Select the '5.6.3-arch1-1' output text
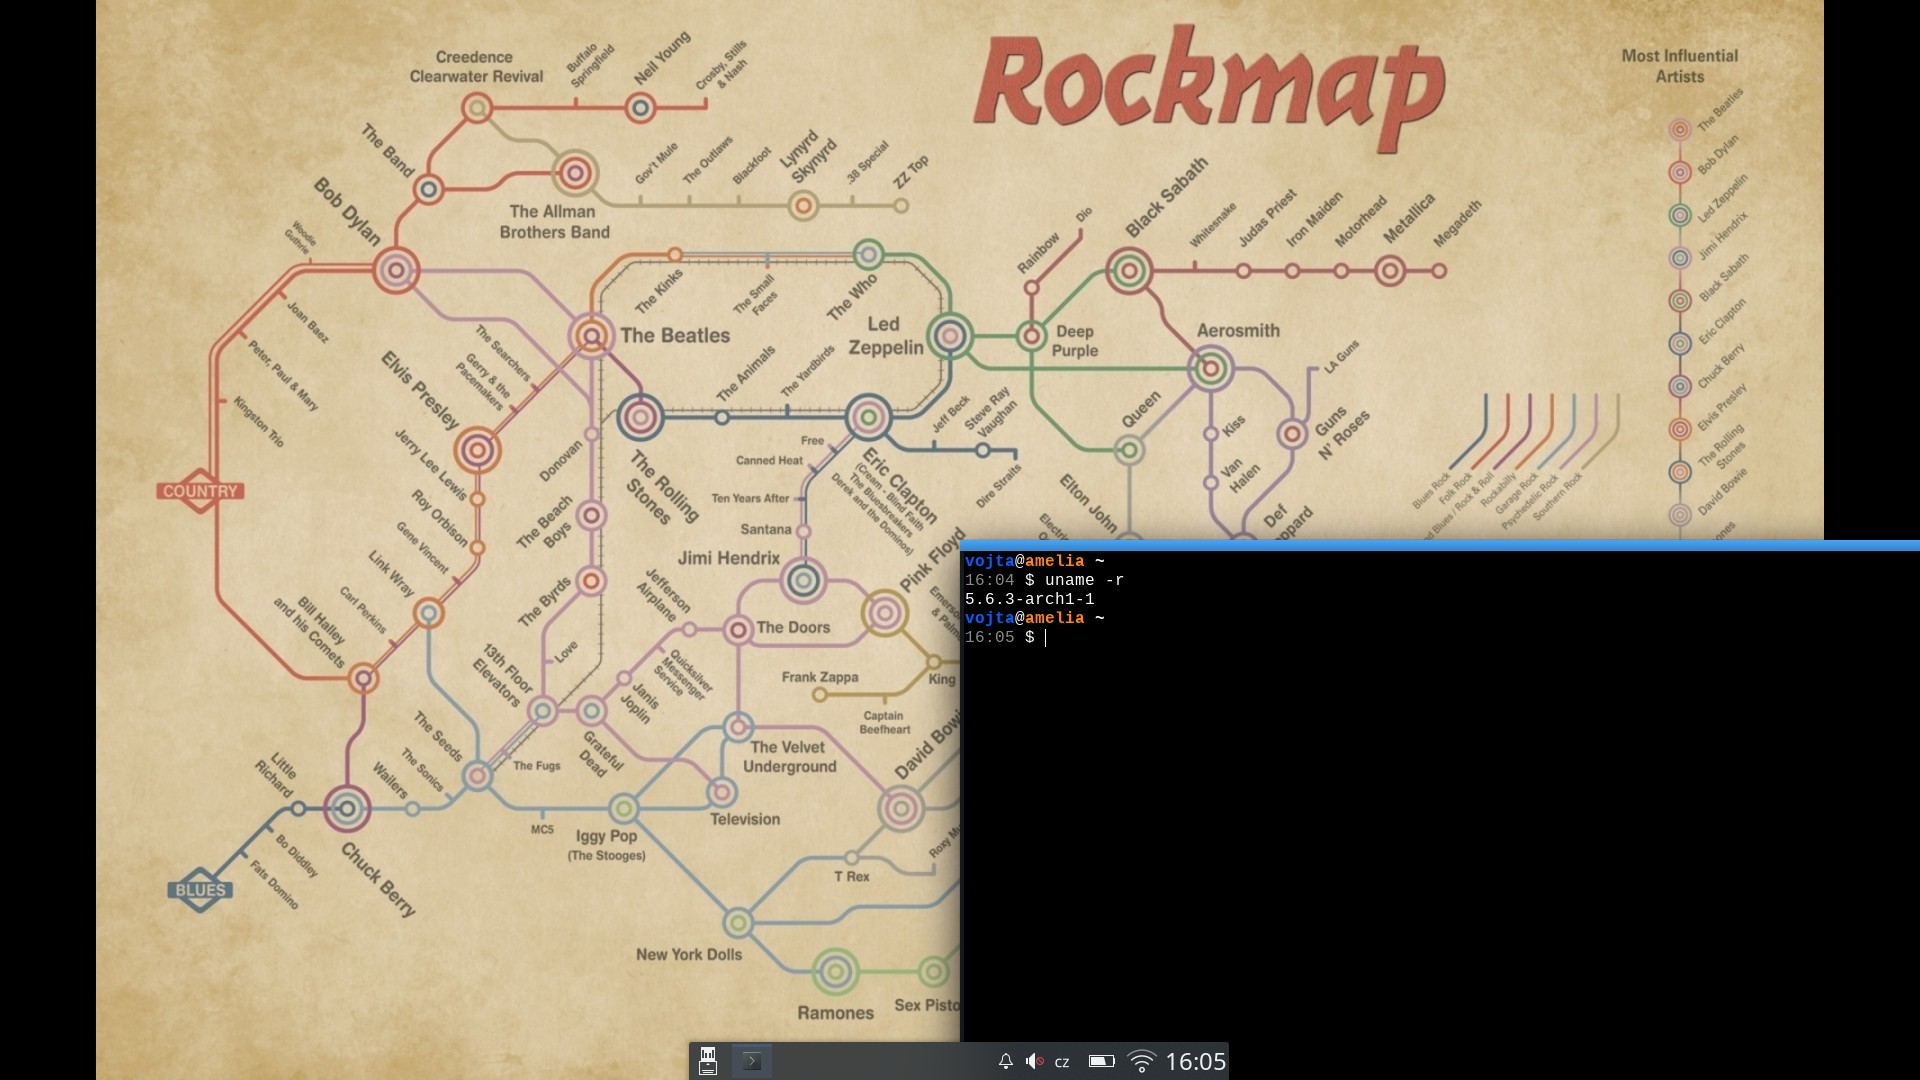1920x1080 pixels. 1029,599
